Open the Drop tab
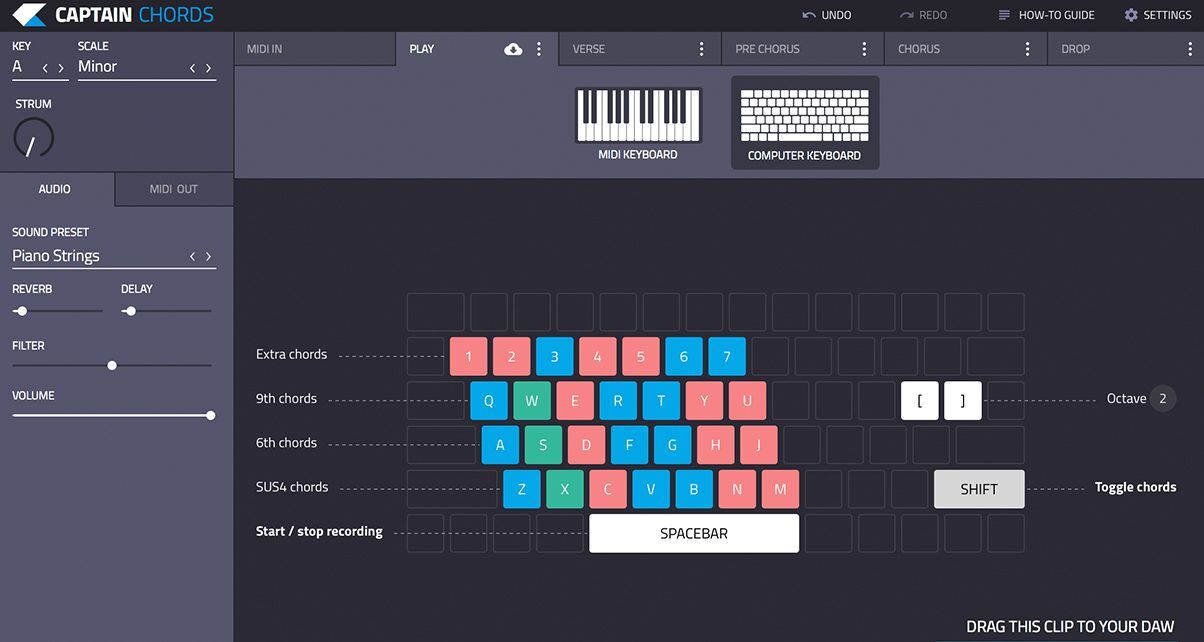 pos(1125,48)
